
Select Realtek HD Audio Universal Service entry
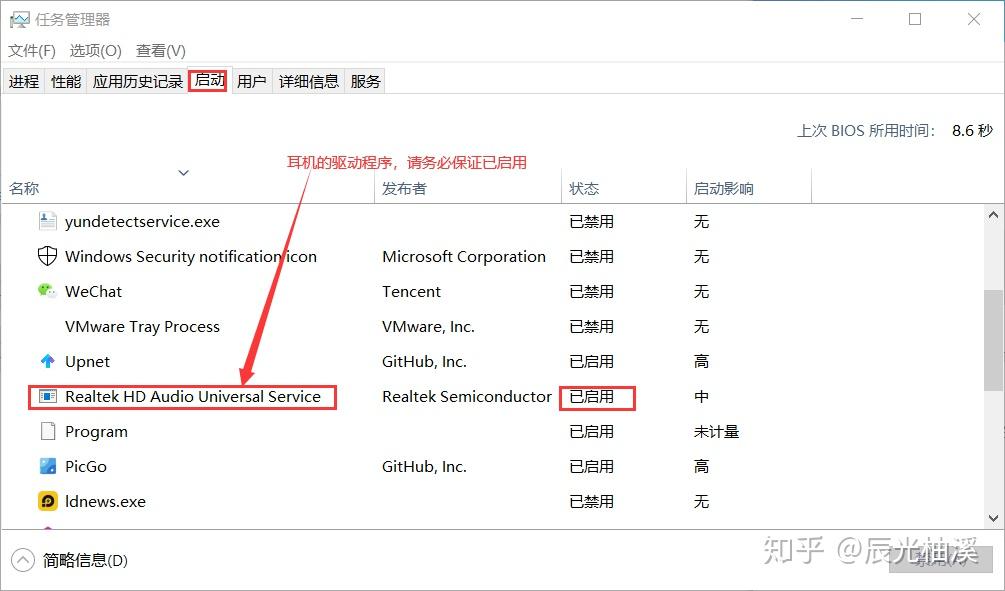click(x=193, y=396)
